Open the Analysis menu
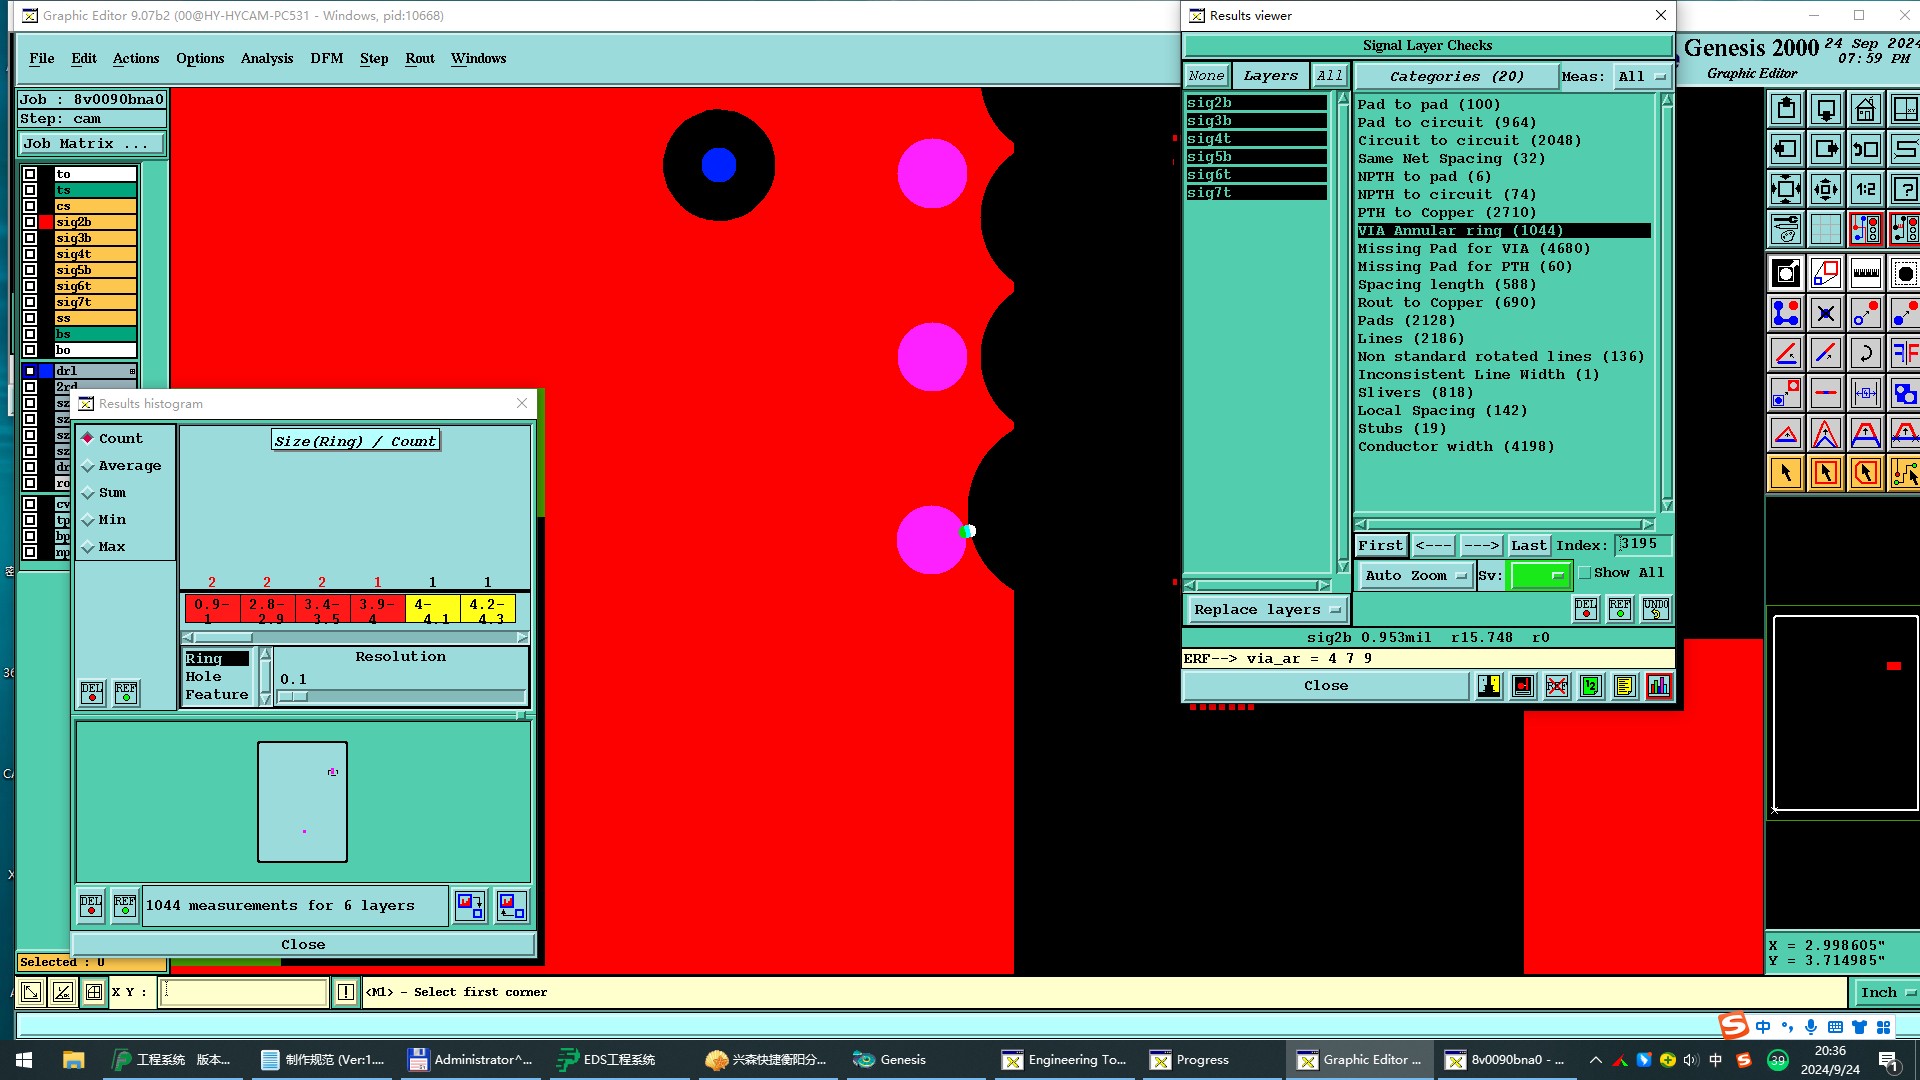 tap(266, 58)
